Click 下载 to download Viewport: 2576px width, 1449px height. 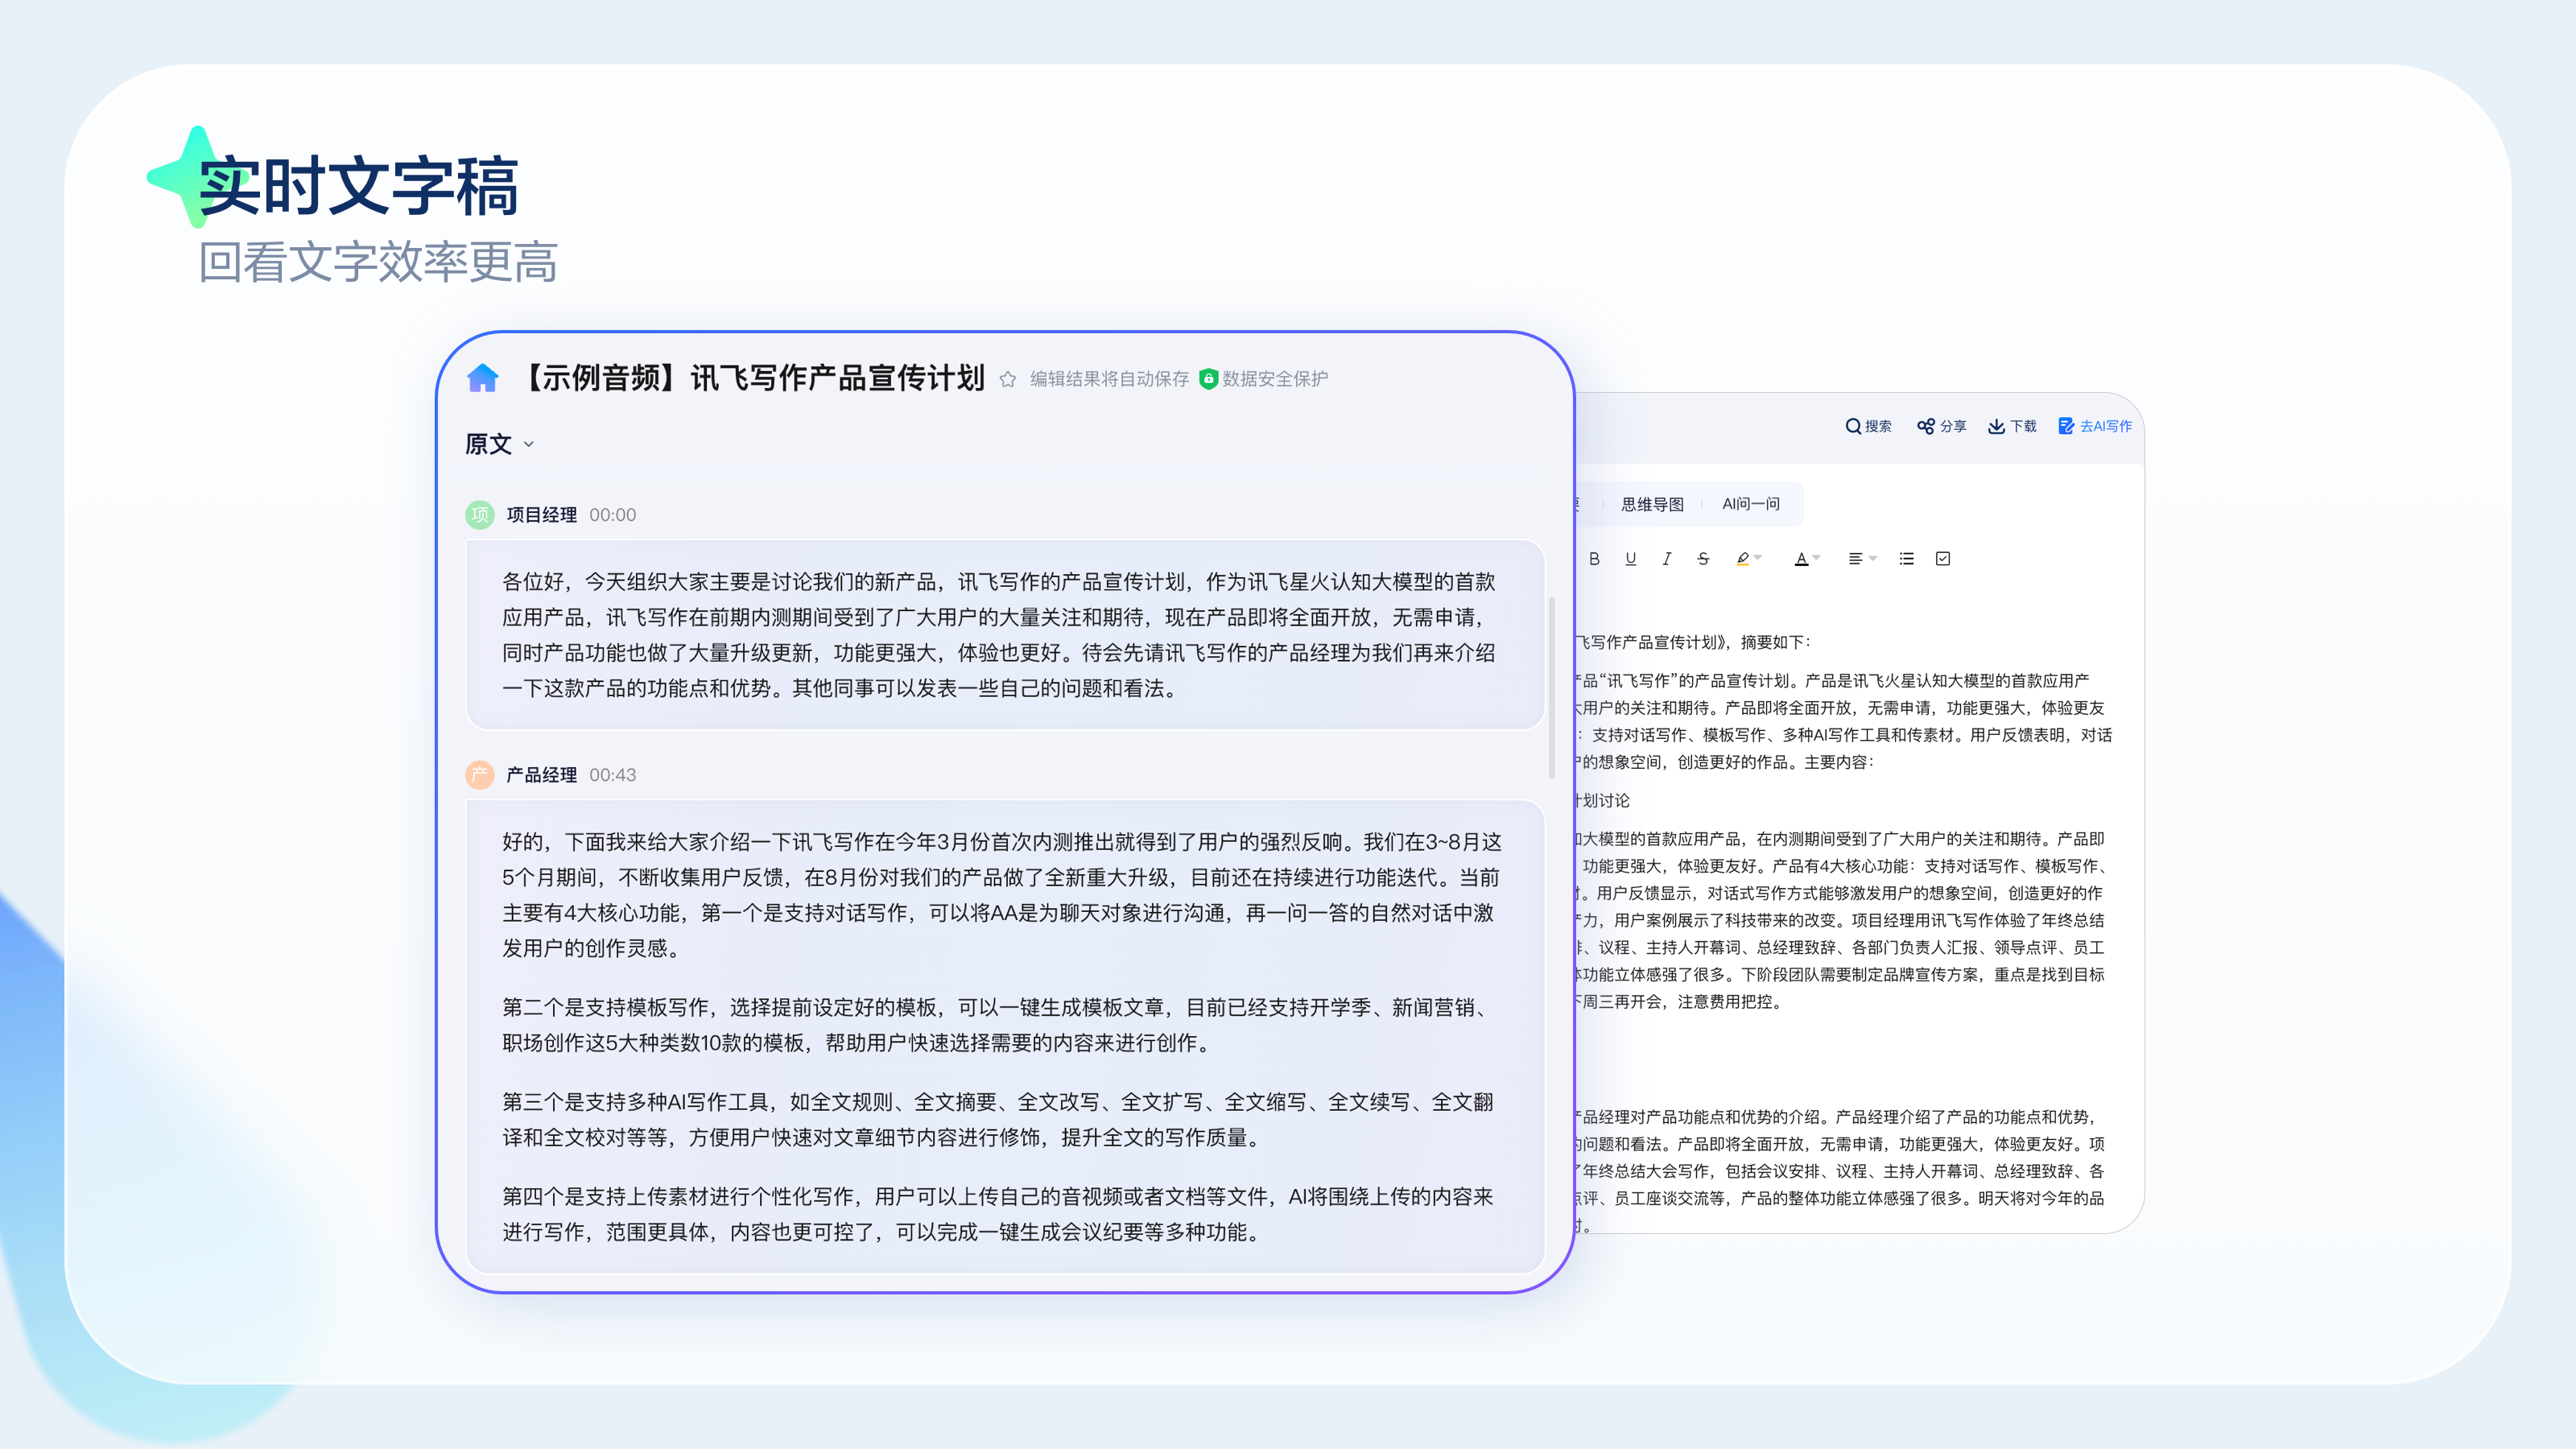2012,426
